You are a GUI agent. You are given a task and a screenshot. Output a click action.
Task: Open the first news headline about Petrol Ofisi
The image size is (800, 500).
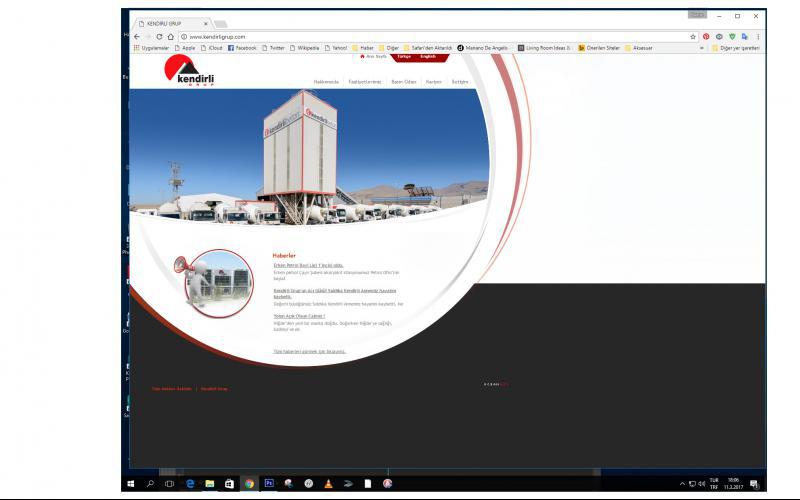tap(308, 265)
